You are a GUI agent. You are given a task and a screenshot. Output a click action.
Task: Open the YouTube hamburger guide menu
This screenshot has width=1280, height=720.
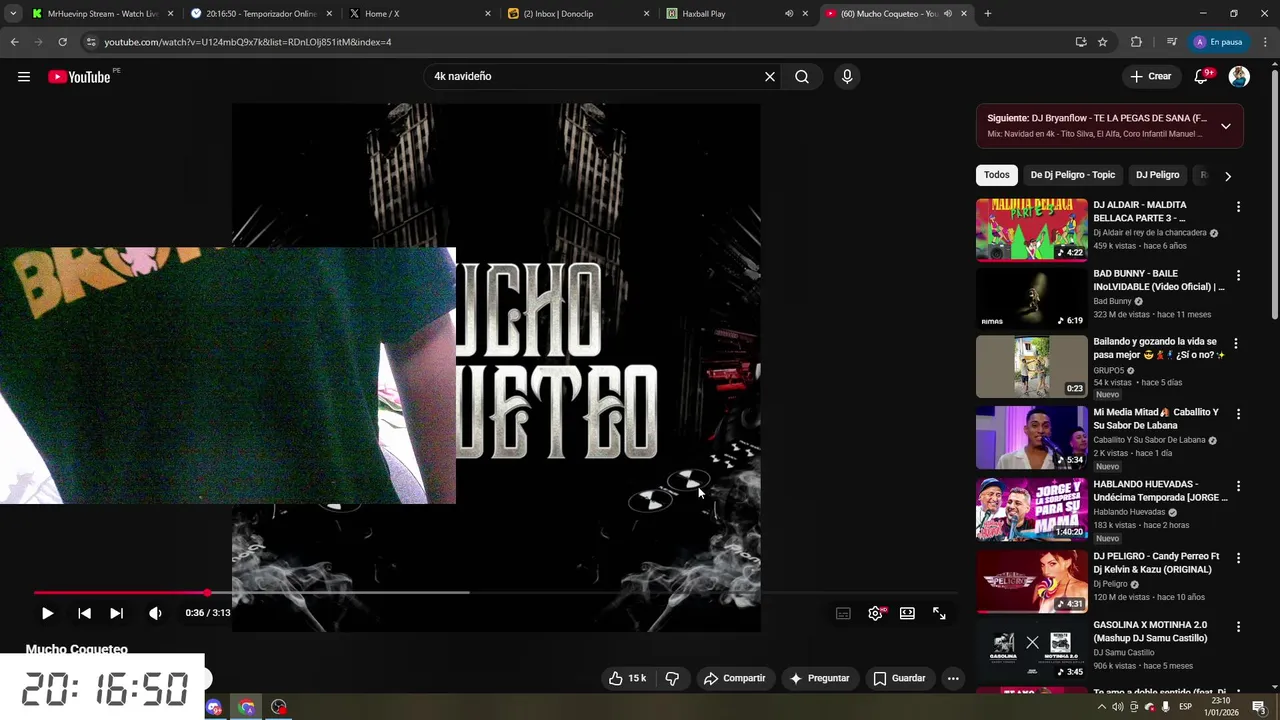[24, 77]
